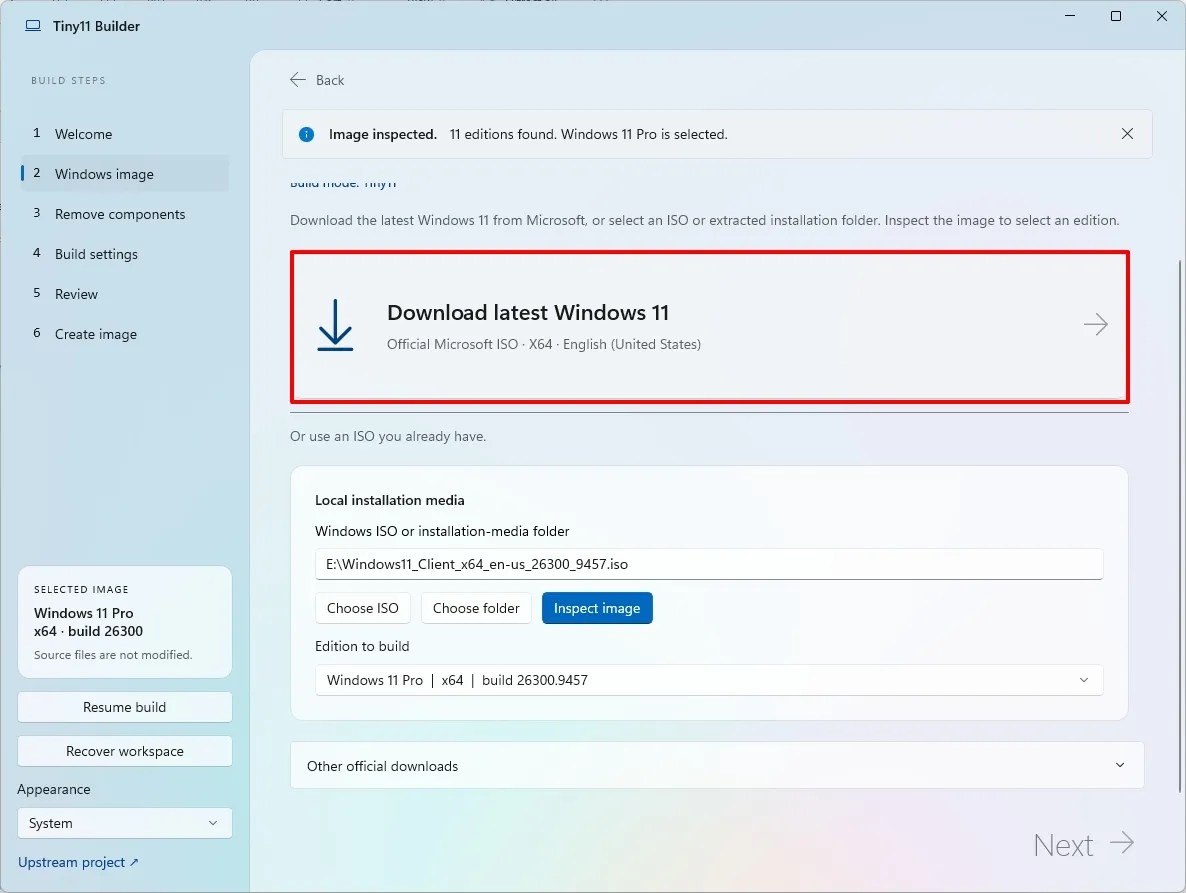Click Download latest Windows 11 title
The image size is (1186, 893).
528,312
